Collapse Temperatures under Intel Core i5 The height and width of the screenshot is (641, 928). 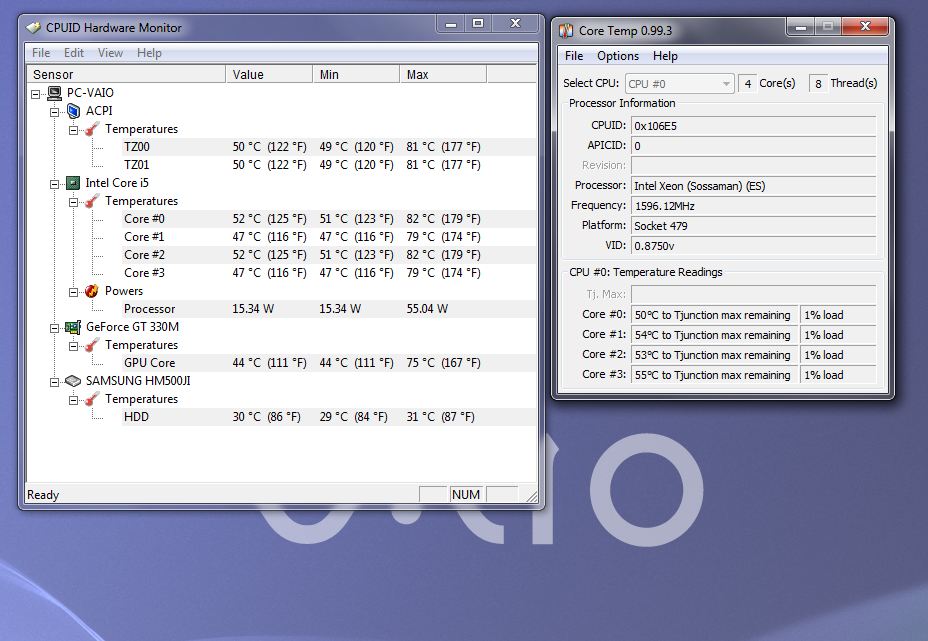pyautogui.click(x=73, y=202)
